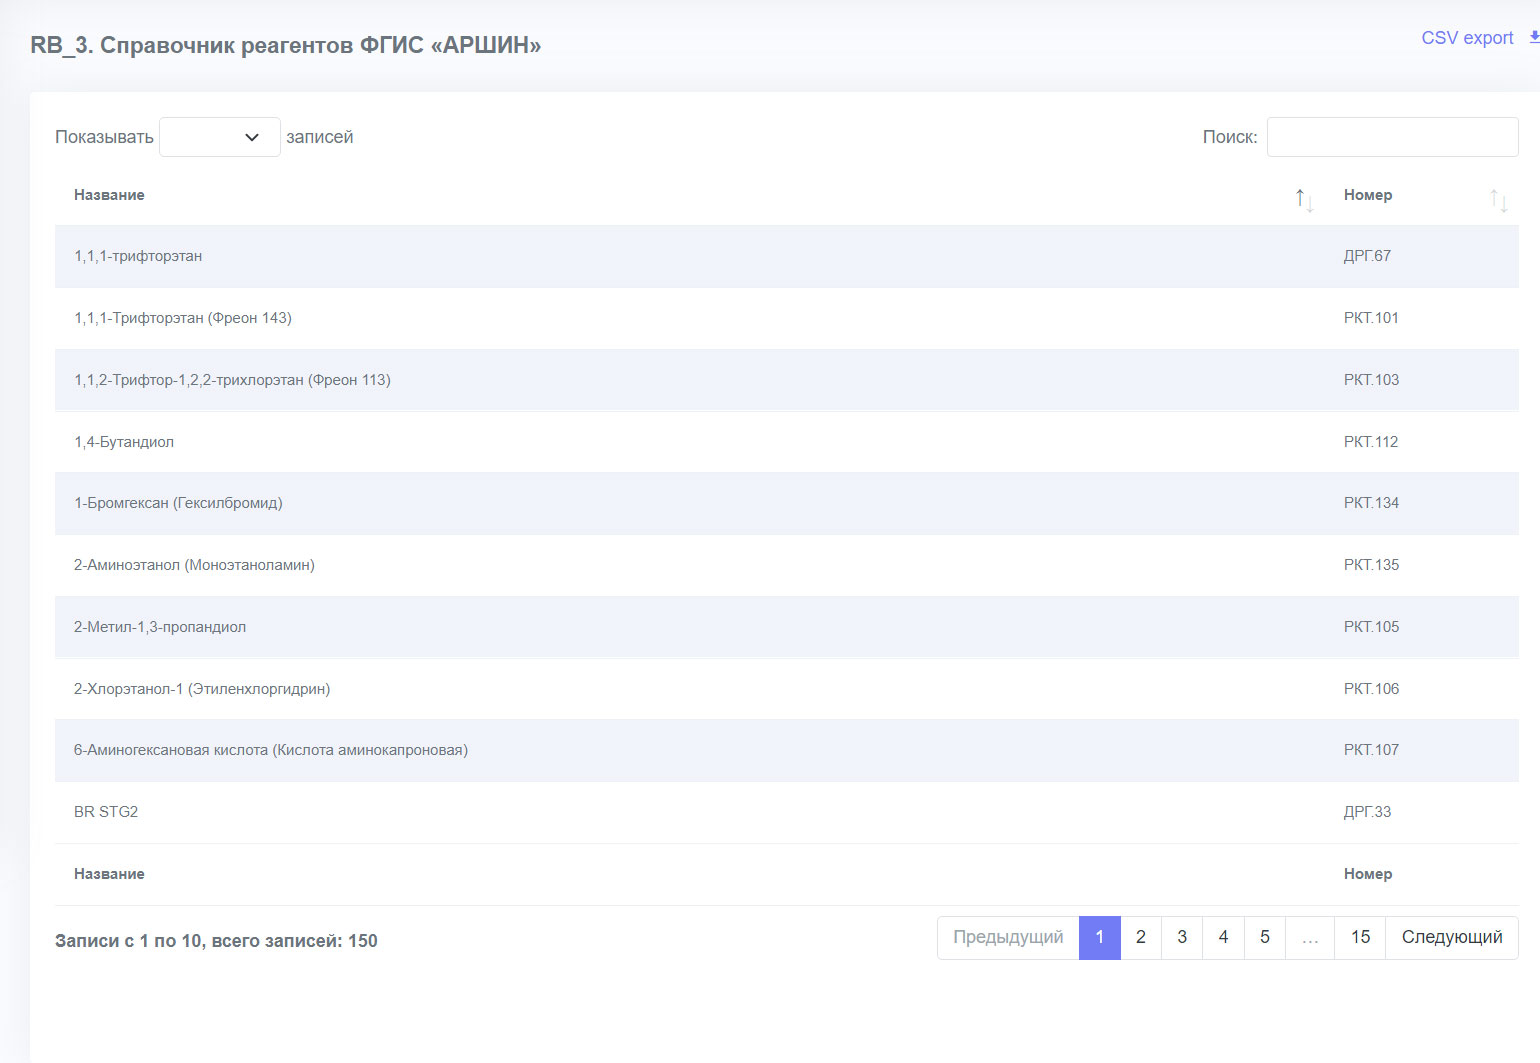Sort by Название column arrow icon
1540x1063 pixels.
pos(1304,199)
